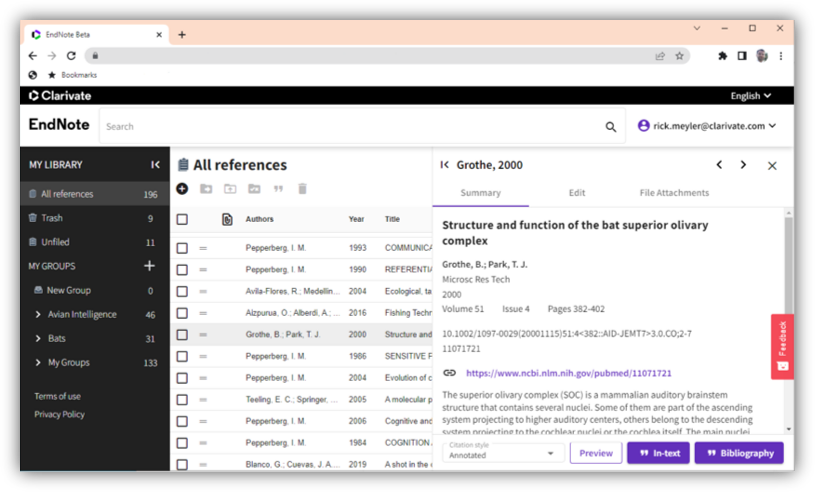
Task: Close the Grothe, 2000 reference panel
Action: pos(772,166)
